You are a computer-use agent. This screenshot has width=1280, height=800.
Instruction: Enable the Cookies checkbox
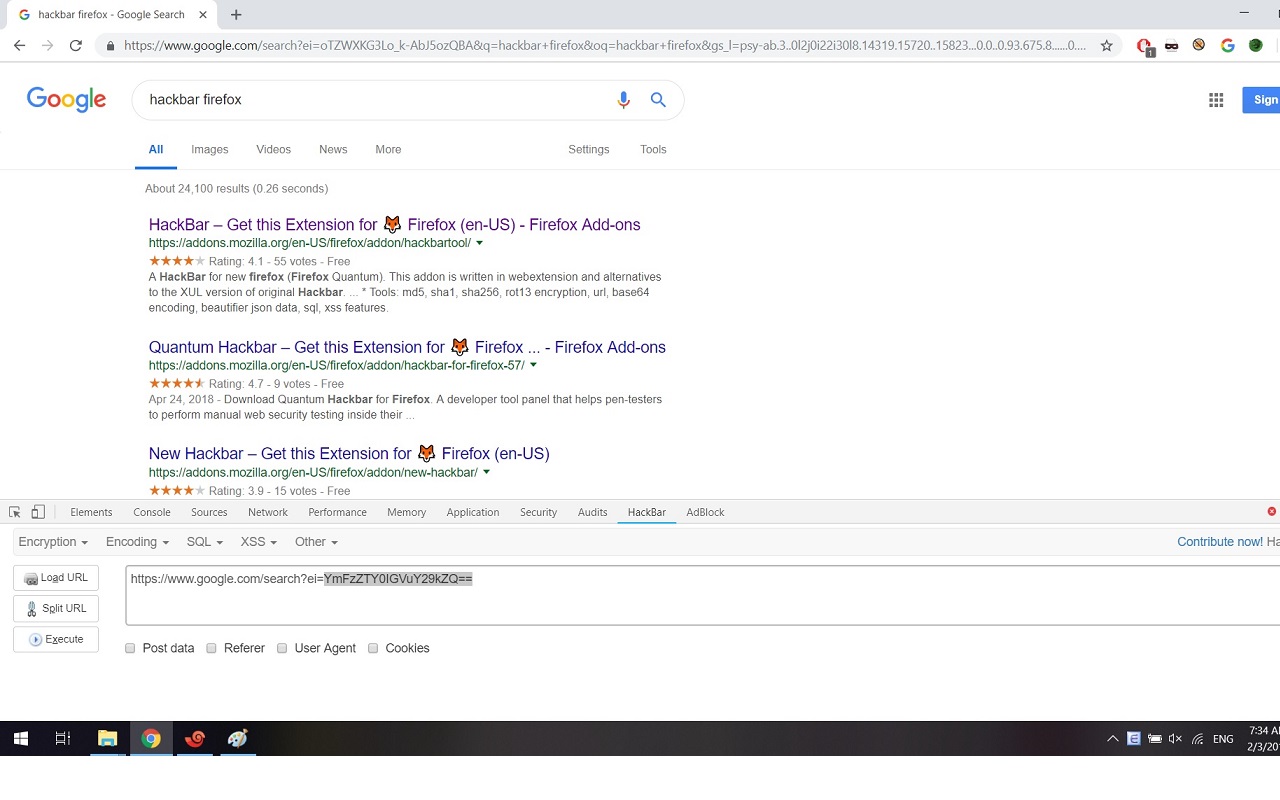tap(373, 648)
